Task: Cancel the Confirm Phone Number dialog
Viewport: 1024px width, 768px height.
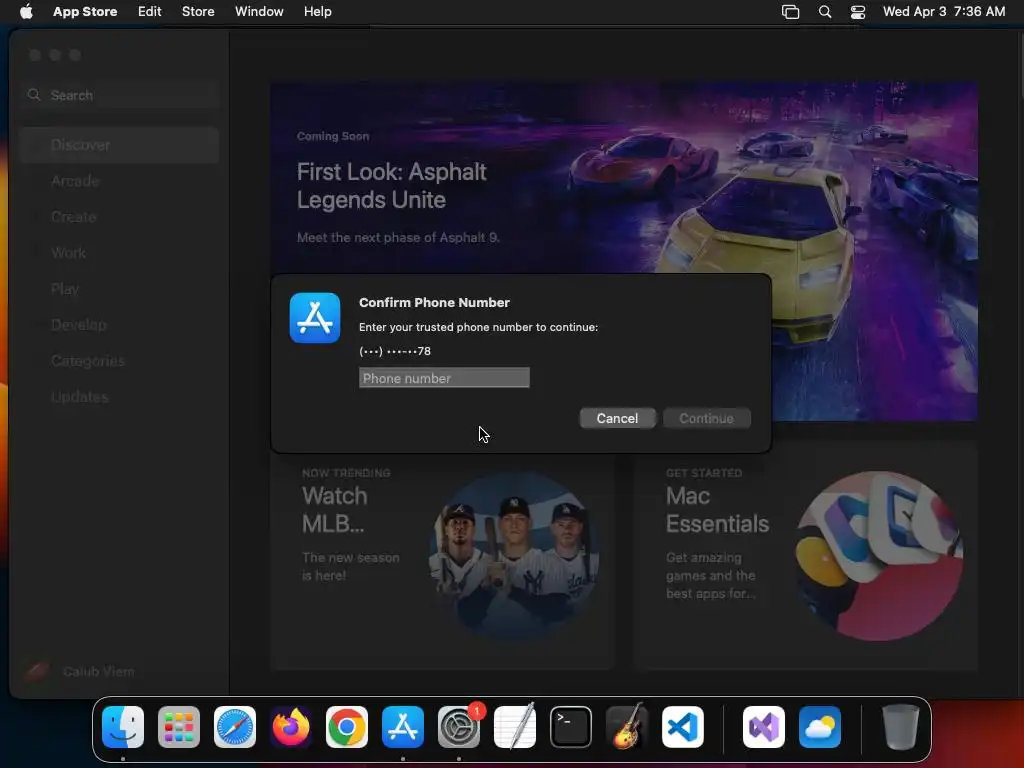Action: 617,418
